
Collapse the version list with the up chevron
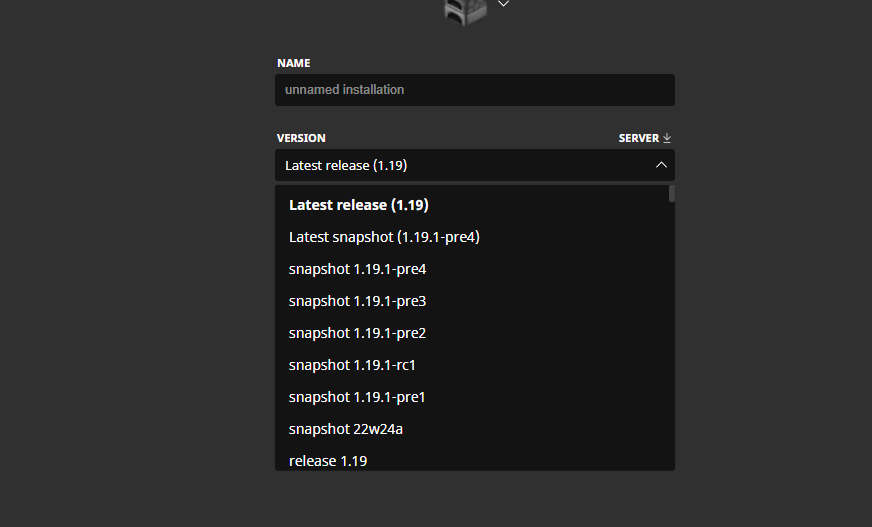pos(660,165)
